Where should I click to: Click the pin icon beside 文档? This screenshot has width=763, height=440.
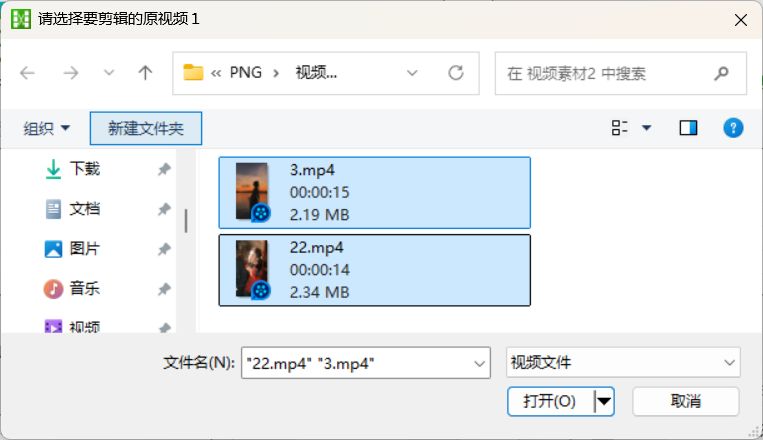click(164, 209)
